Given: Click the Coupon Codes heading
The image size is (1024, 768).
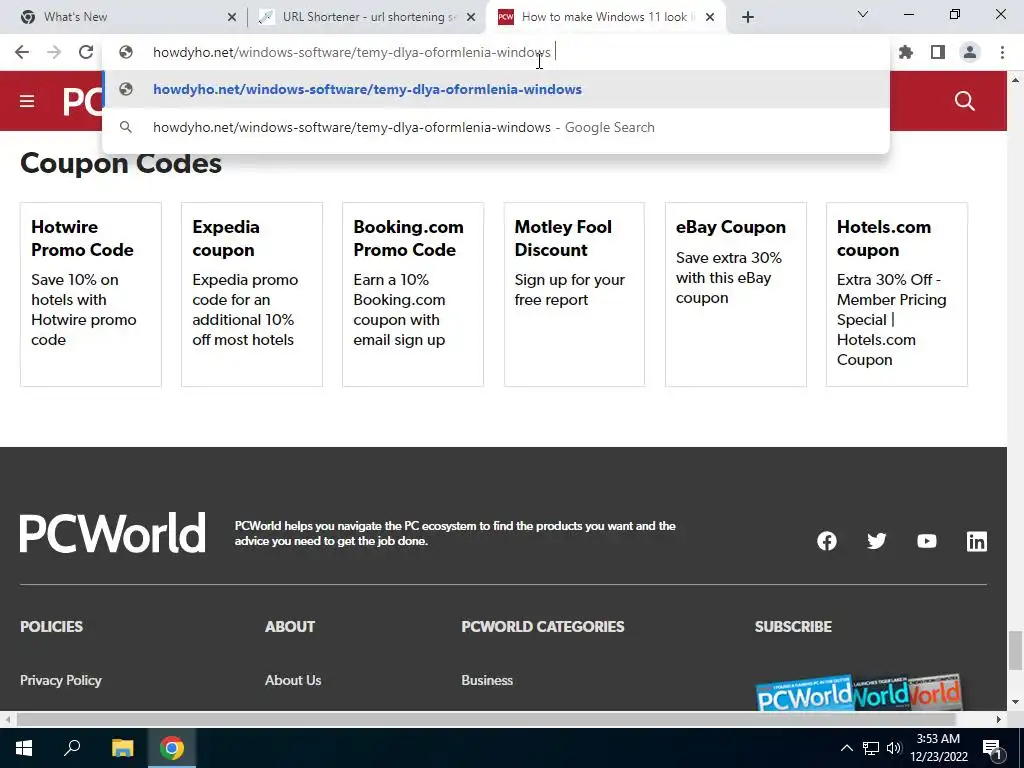Looking at the screenshot, I should pos(121,163).
